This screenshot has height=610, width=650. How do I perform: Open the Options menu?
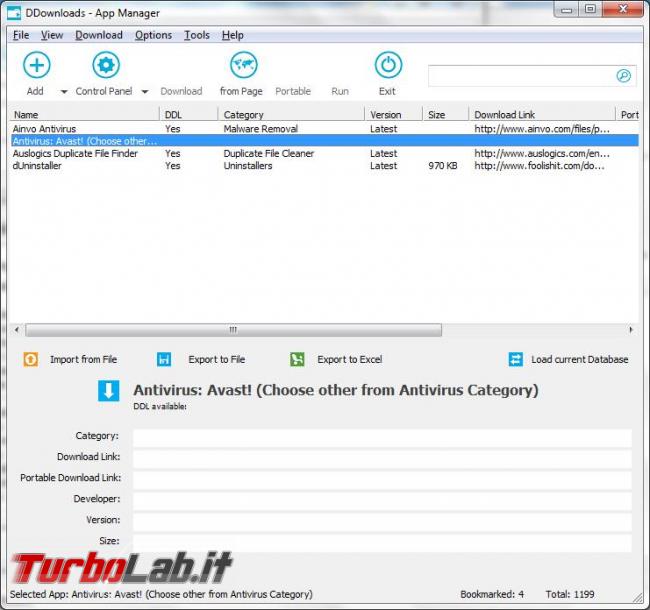pyautogui.click(x=153, y=35)
